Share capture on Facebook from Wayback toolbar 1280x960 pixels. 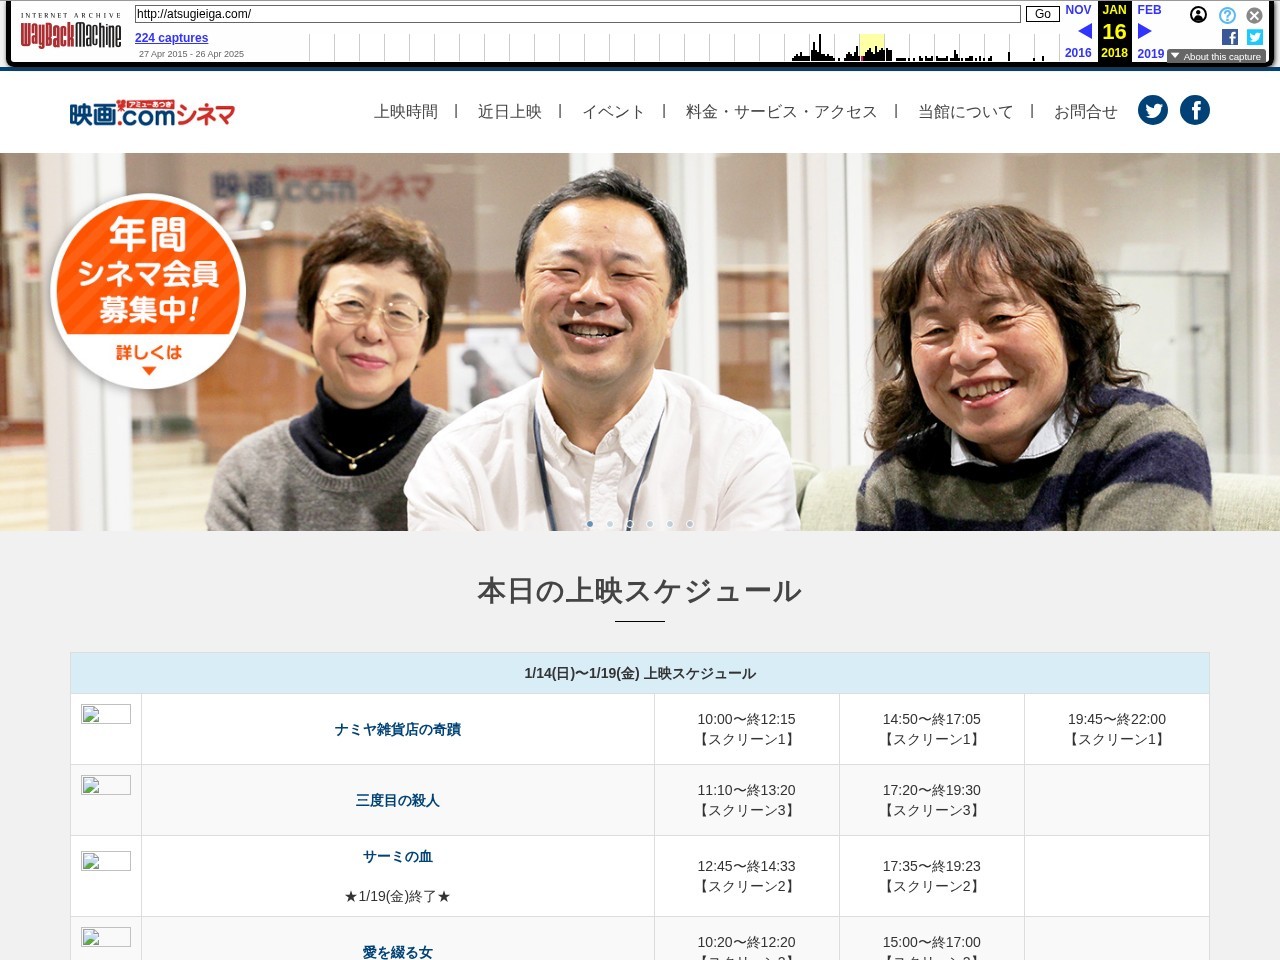point(1230,37)
